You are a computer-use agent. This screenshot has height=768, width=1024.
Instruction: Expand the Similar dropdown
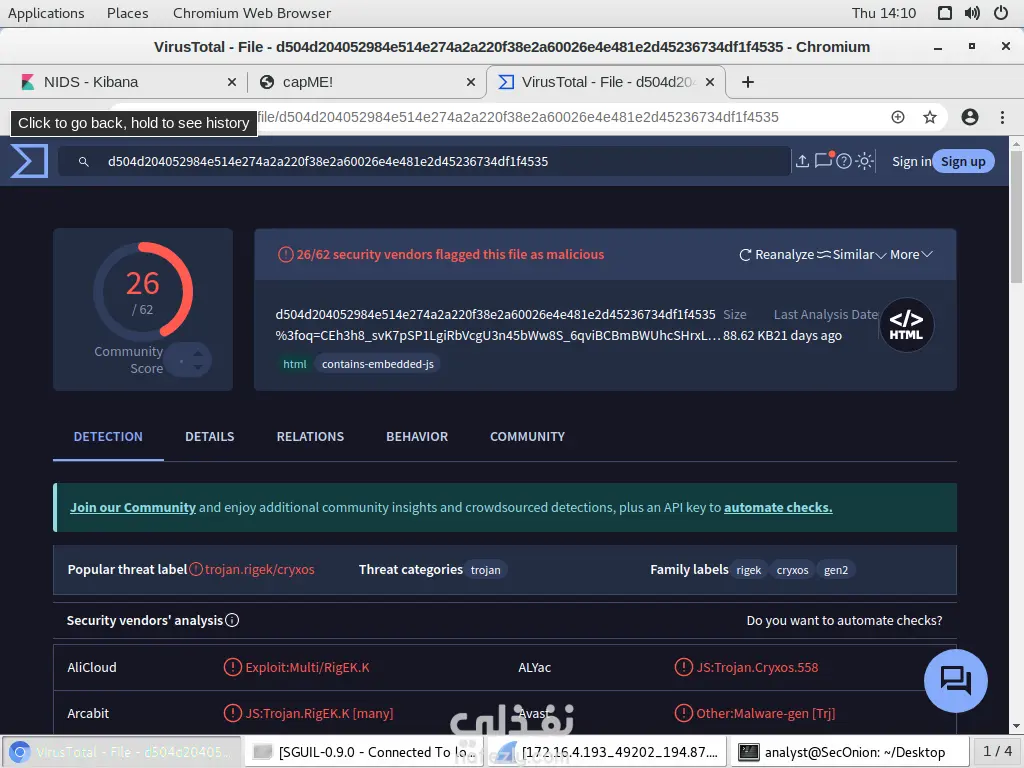point(852,255)
